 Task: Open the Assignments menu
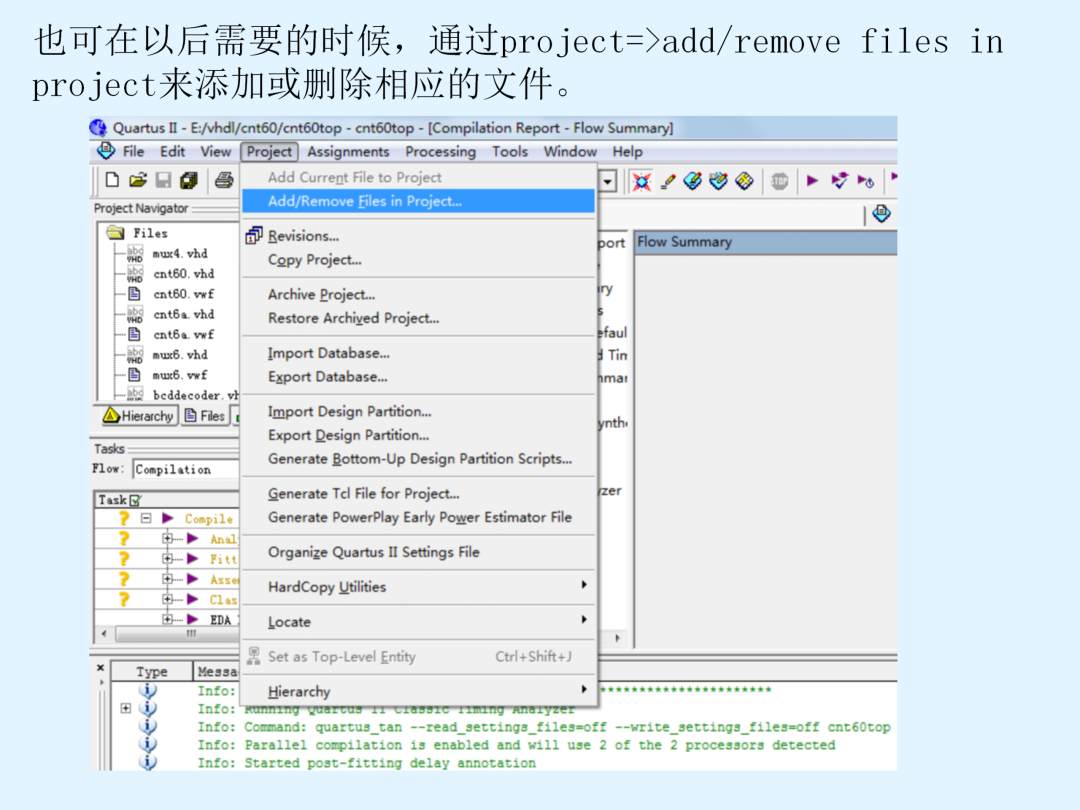348,152
